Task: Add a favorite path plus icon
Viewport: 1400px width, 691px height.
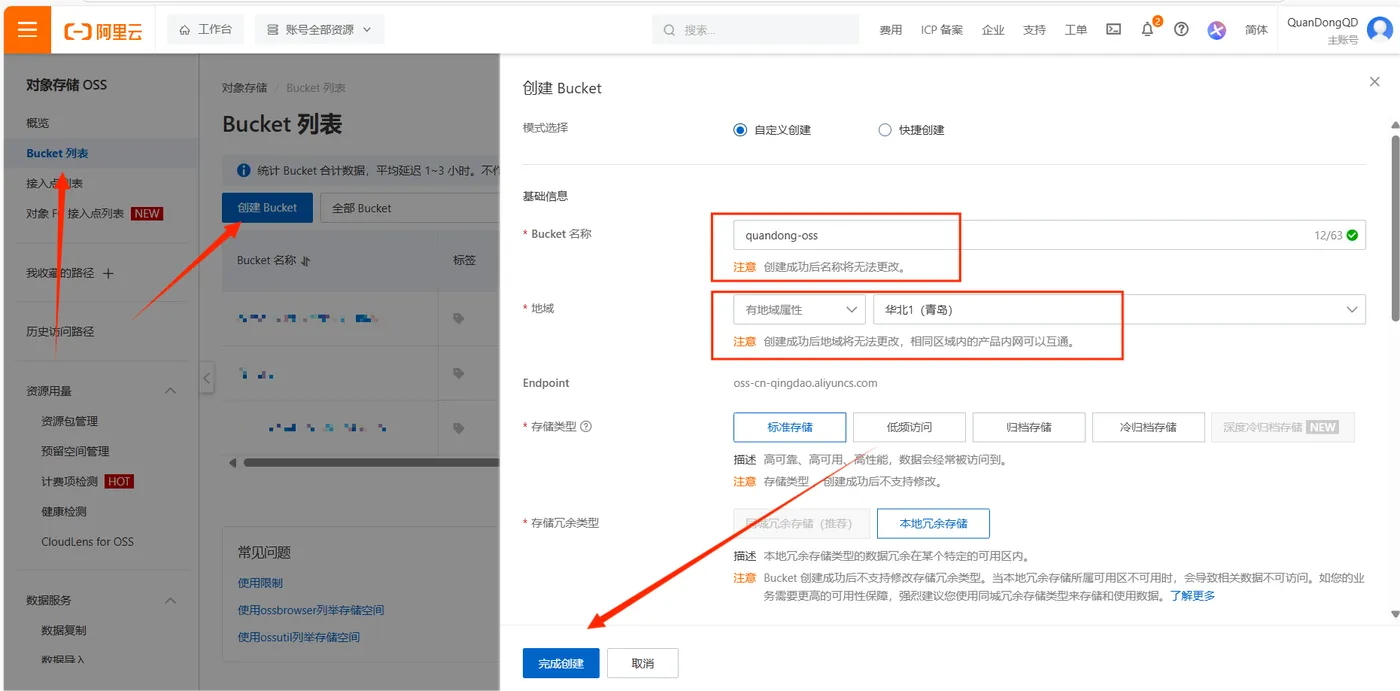Action: coord(109,273)
